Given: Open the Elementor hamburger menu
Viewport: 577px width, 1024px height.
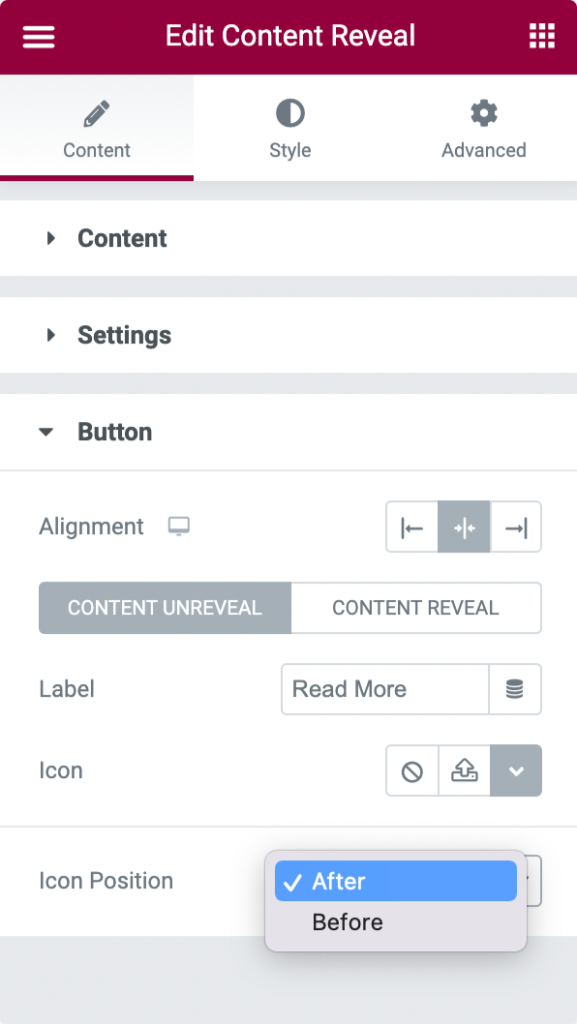Looking at the screenshot, I should [38, 36].
